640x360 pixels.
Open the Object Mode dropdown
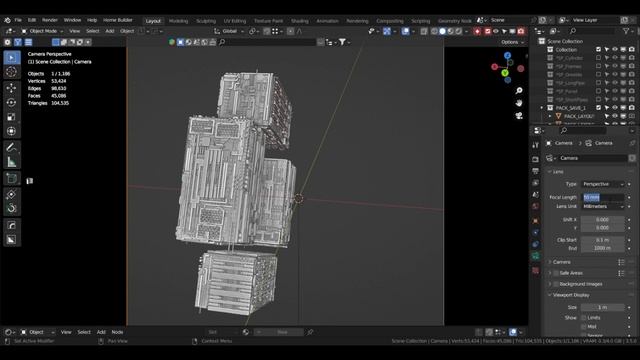tap(42, 31)
